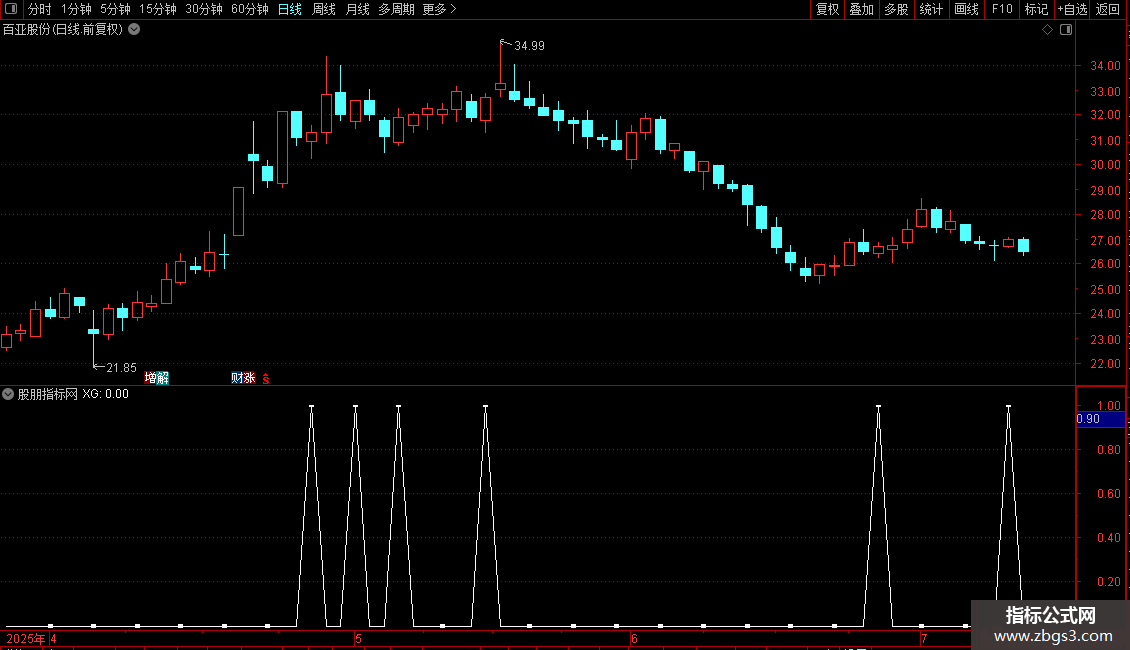Click the 标记 mark button
Image resolution: width=1130 pixels, height=650 pixels.
click(x=1036, y=9)
